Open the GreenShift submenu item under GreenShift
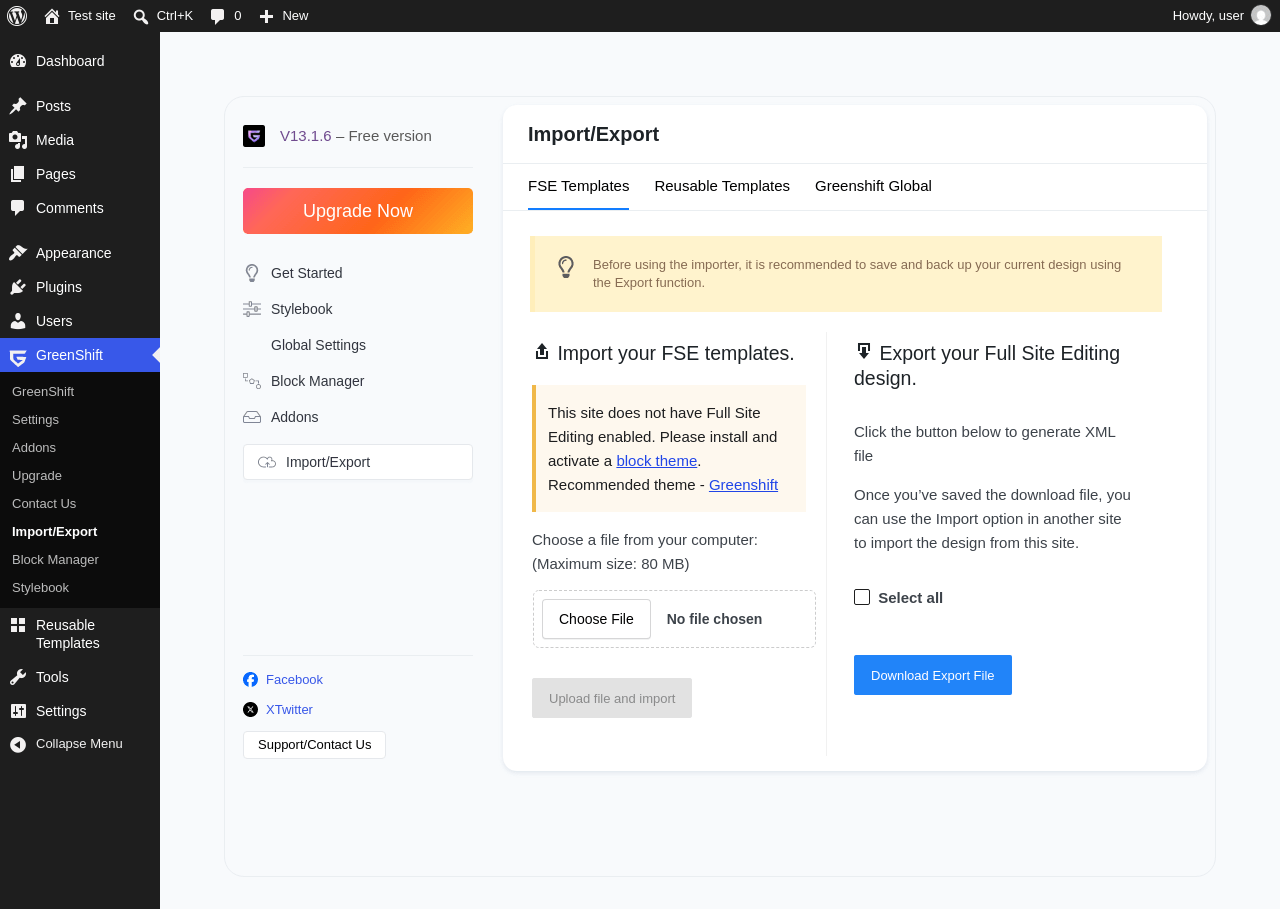 43,392
